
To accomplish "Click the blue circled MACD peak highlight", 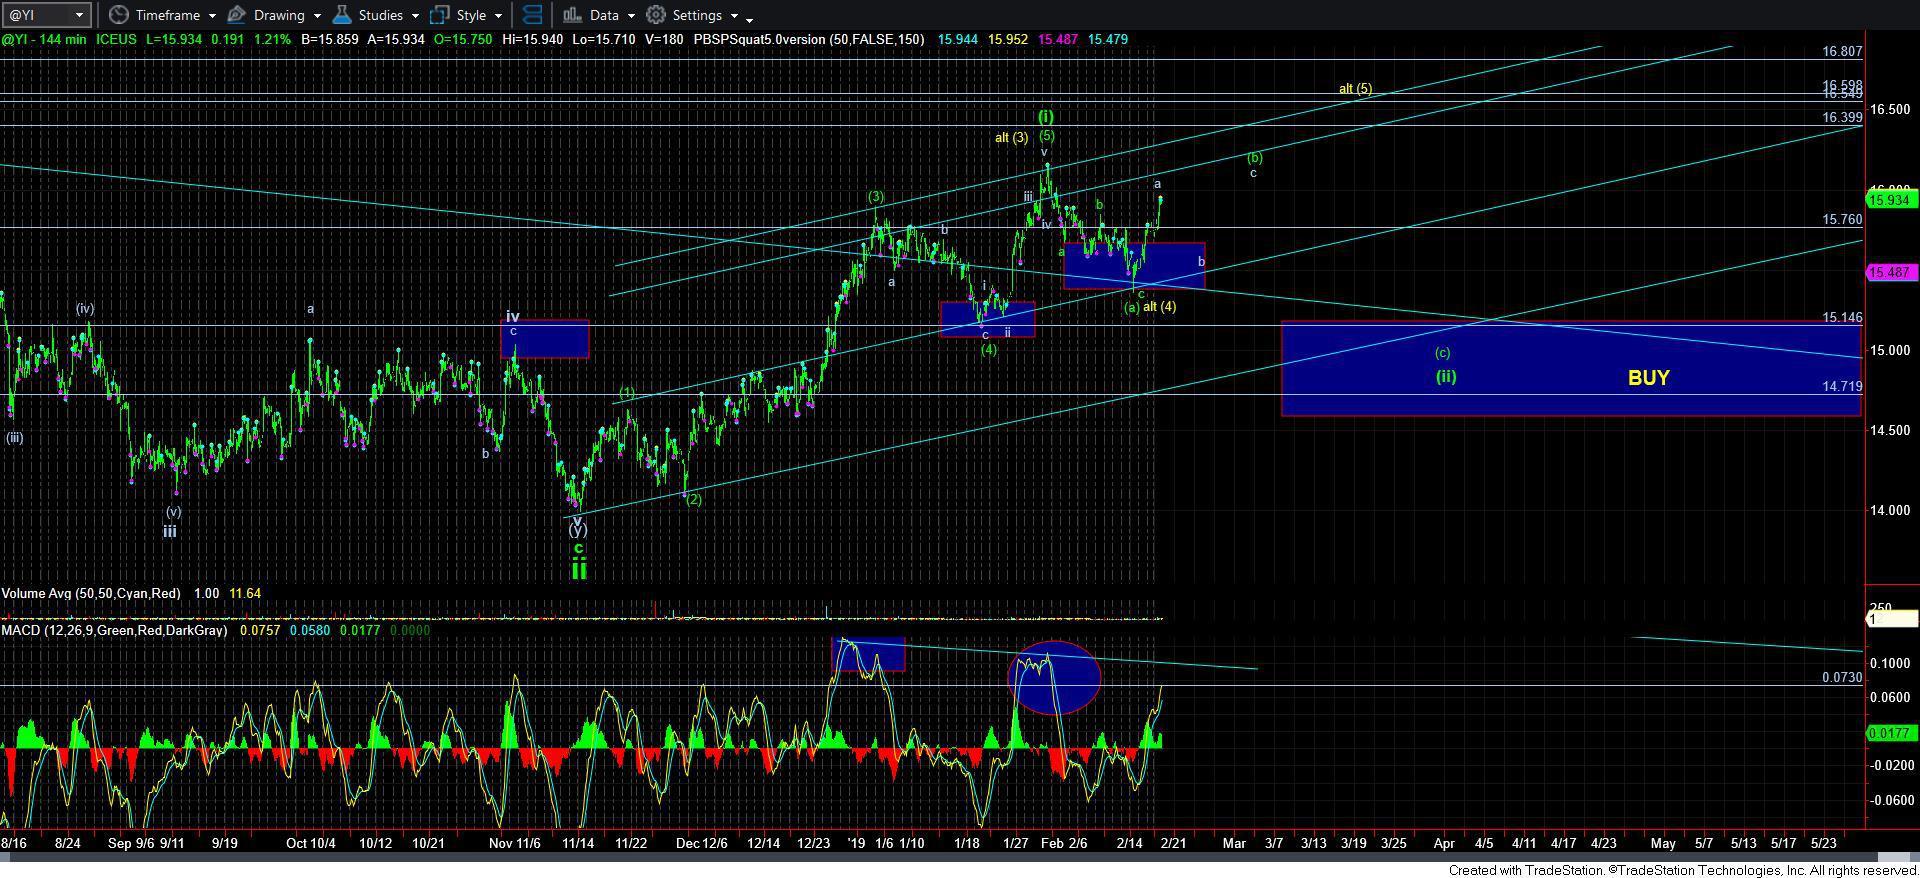I will pos(1054,677).
